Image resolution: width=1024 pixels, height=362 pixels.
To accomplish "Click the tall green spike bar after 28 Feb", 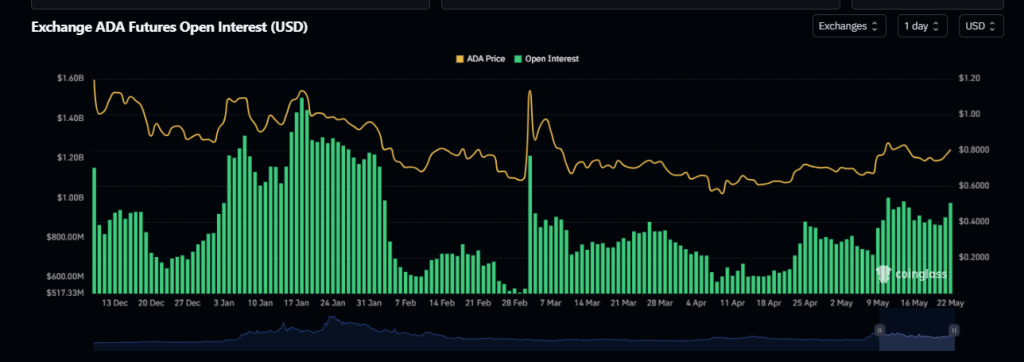I will (530, 224).
